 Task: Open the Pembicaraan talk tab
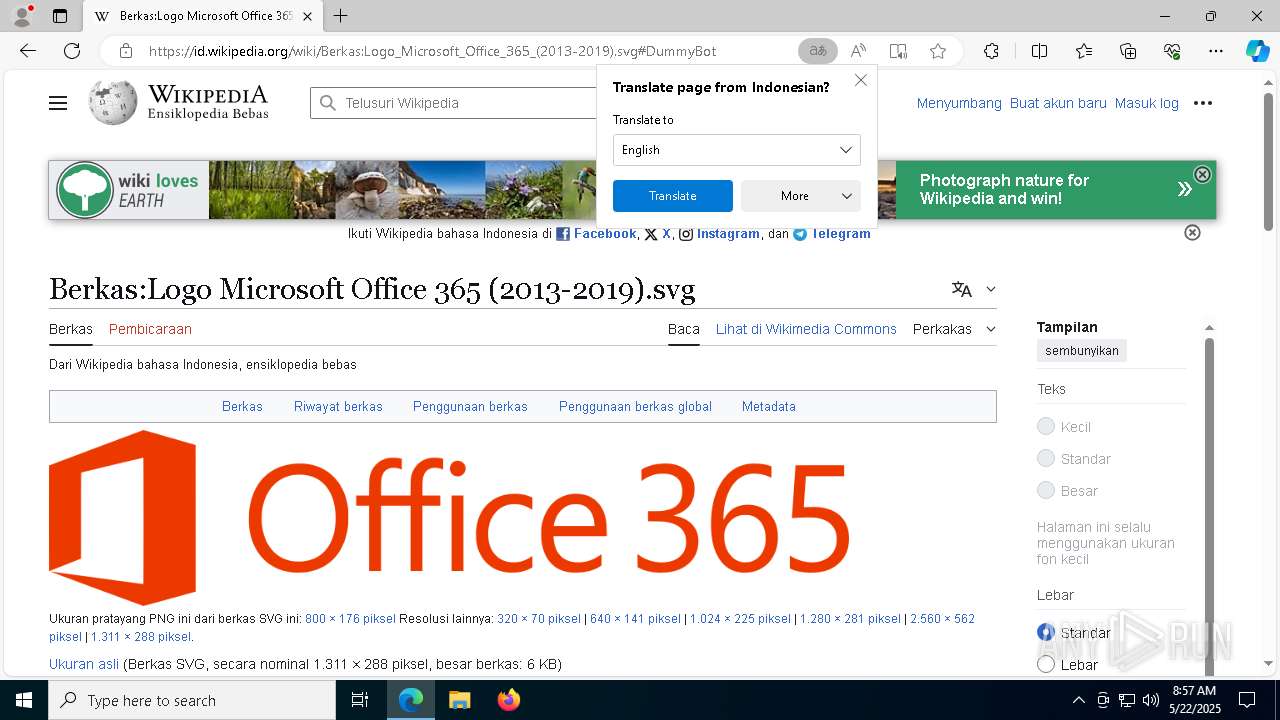(x=150, y=329)
